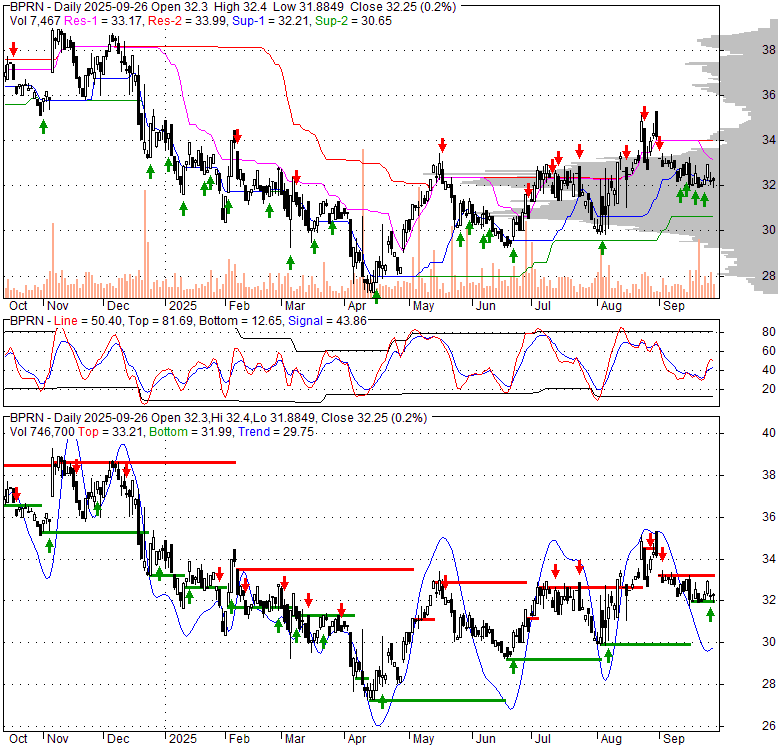Click the 30 price tick on upper chart

(769, 230)
